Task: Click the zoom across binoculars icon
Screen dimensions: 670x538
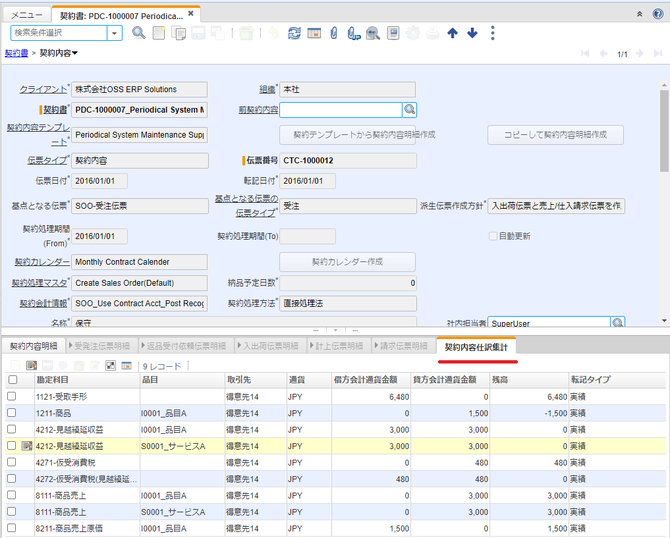Action: 373,33
